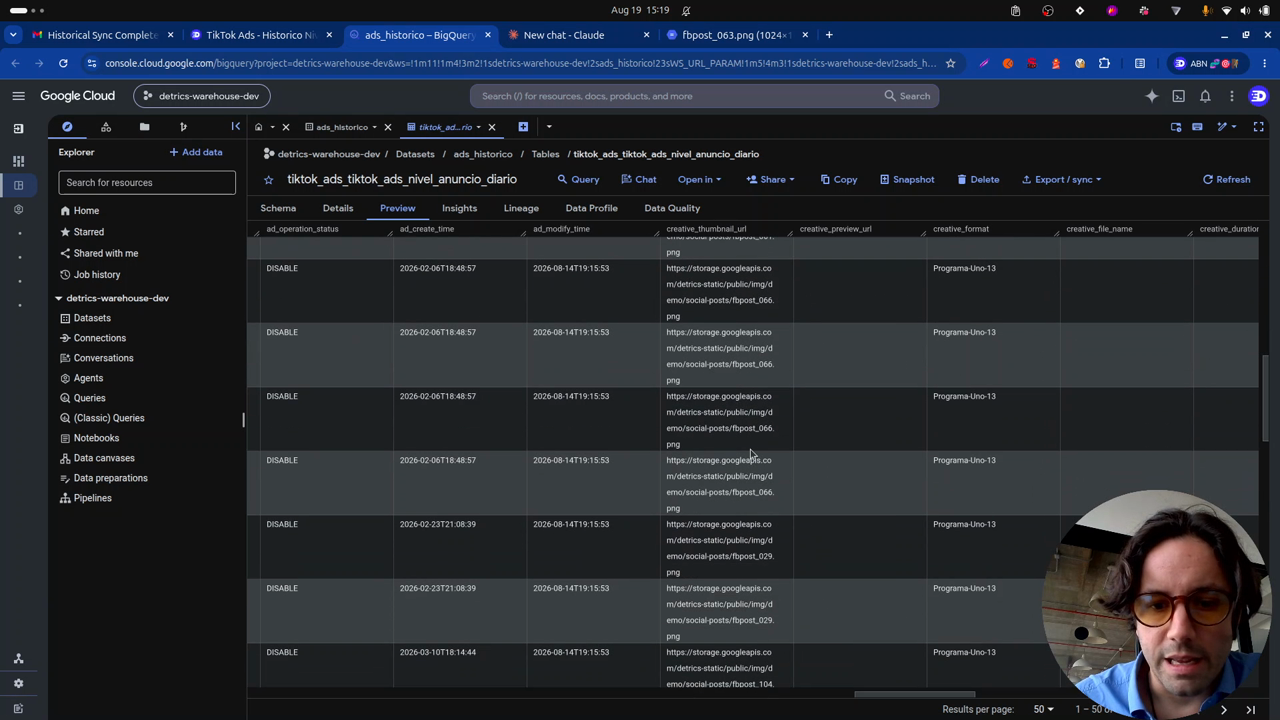Open the three-dot more menu in Cloud header
This screenshot has height=720, width=1280.
[1232, 96]
